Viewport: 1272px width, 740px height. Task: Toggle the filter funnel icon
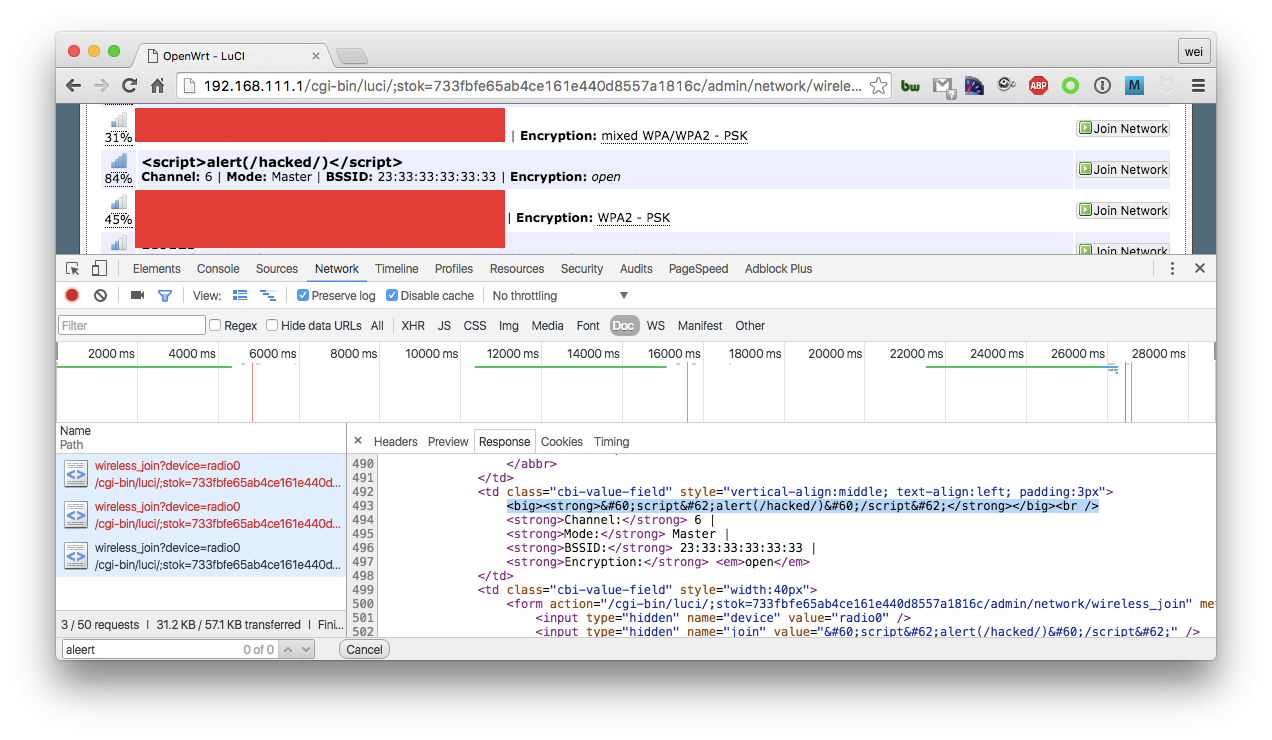point(165,296)
